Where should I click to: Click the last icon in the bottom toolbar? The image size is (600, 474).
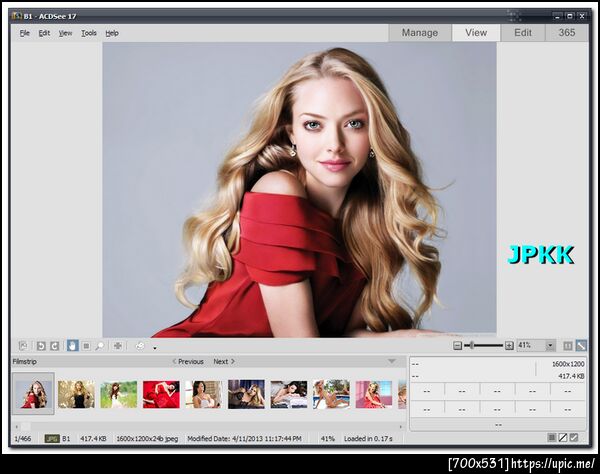pyautogui.click(x=140, y=346)
